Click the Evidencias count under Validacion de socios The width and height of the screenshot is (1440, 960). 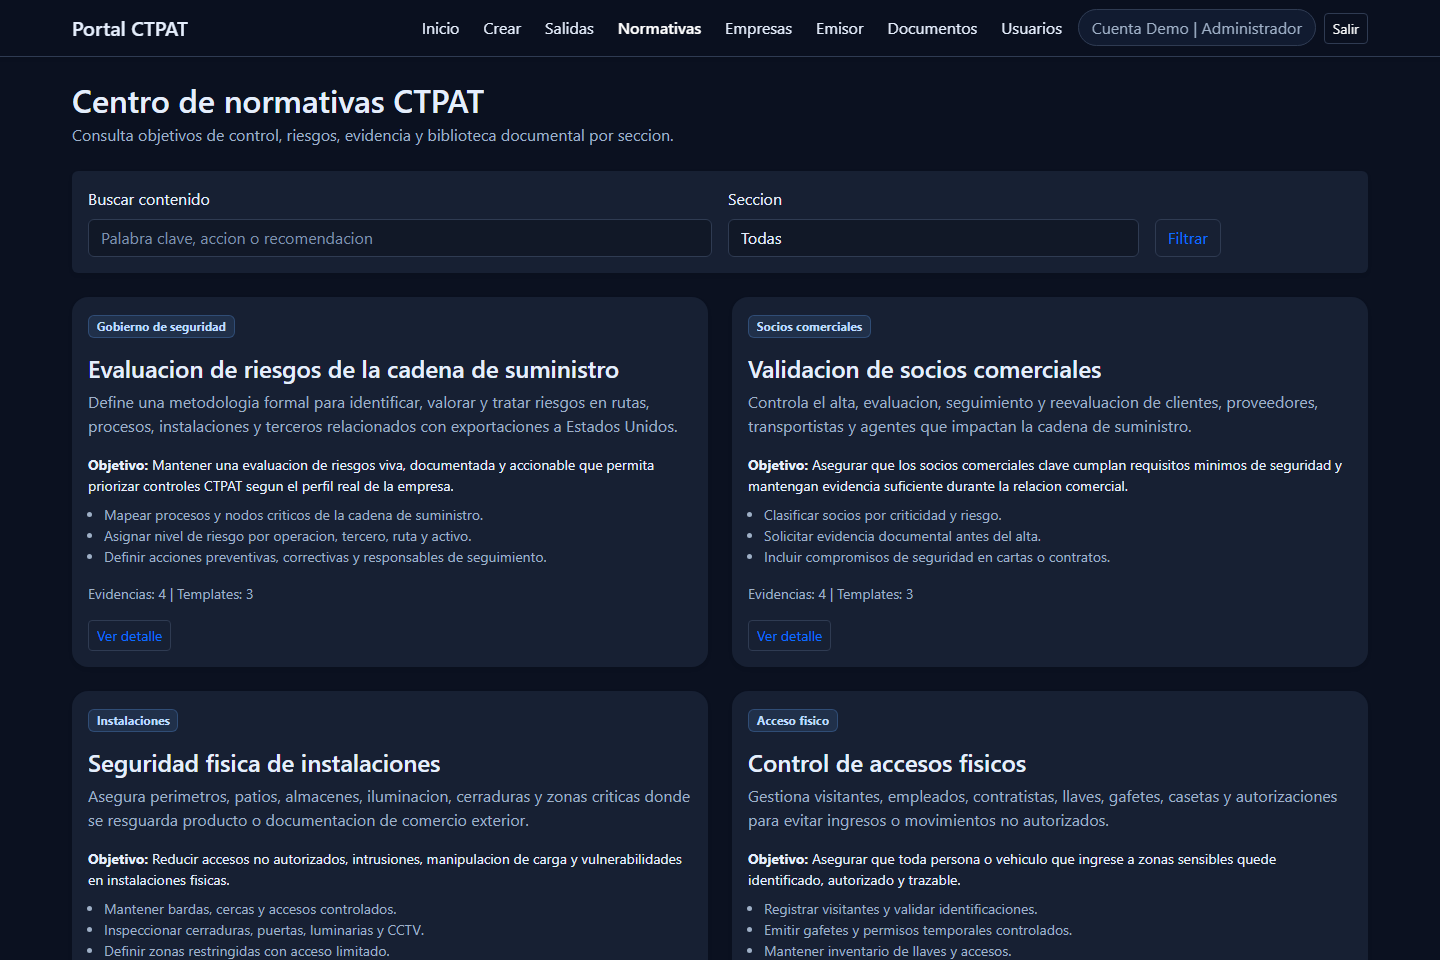coord(787,594)
